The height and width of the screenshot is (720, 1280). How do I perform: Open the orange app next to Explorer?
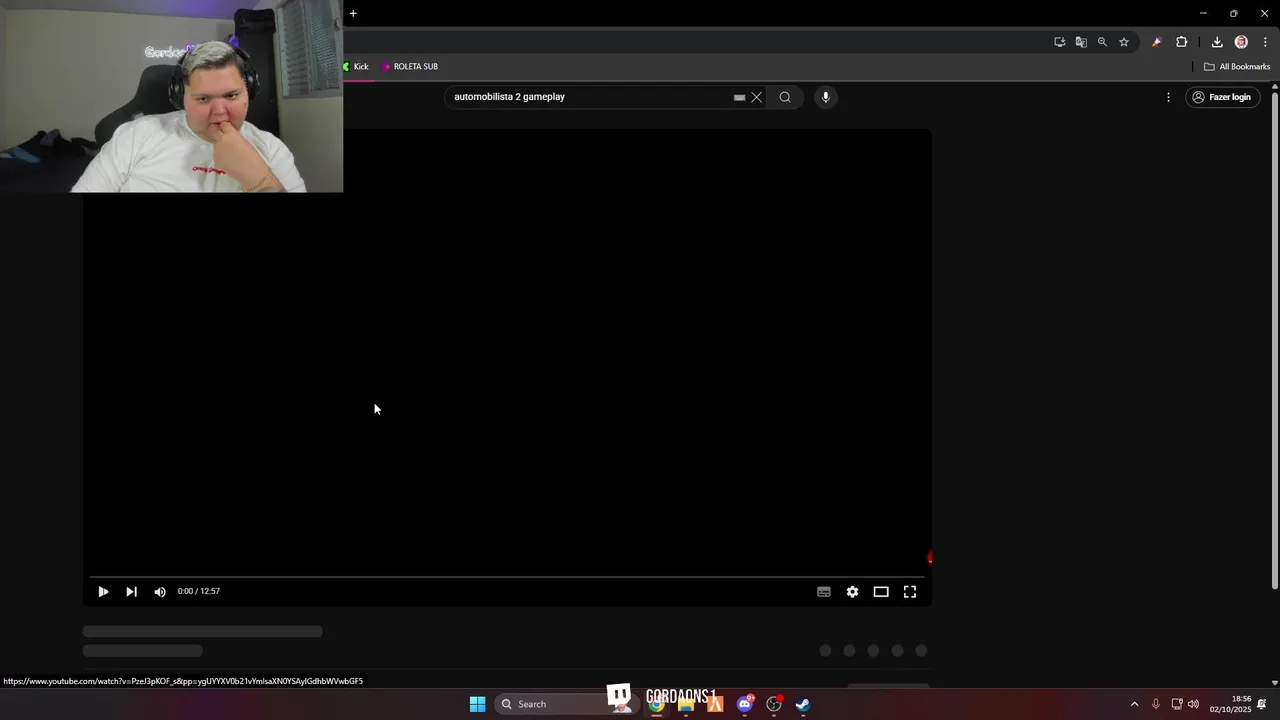coord(715,705)
